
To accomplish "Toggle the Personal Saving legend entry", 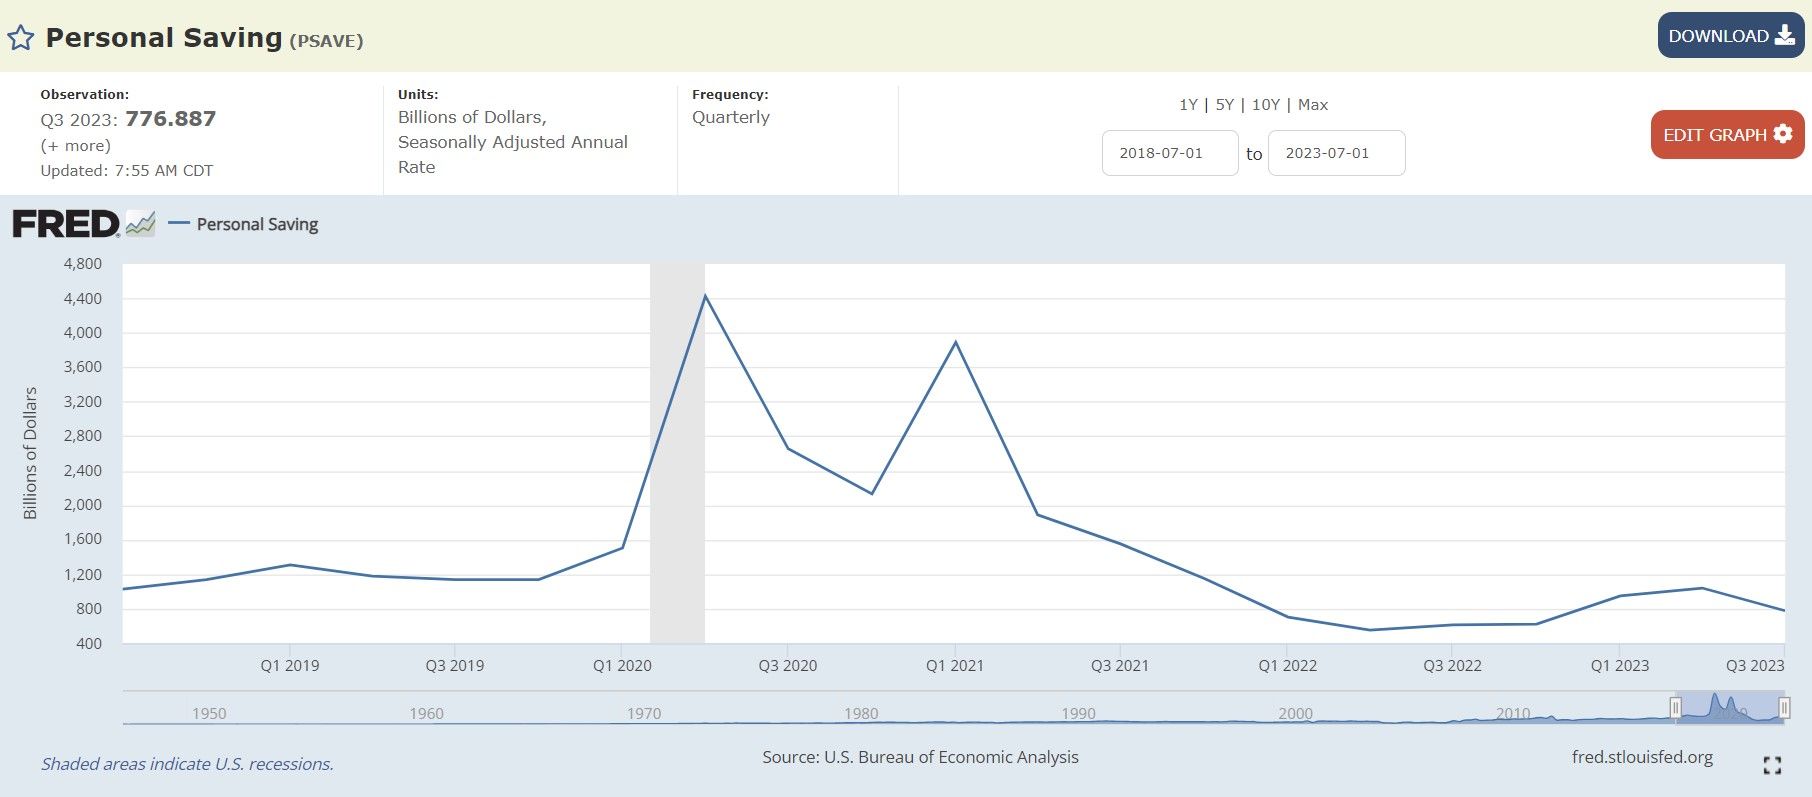I will tap(244, 224).
